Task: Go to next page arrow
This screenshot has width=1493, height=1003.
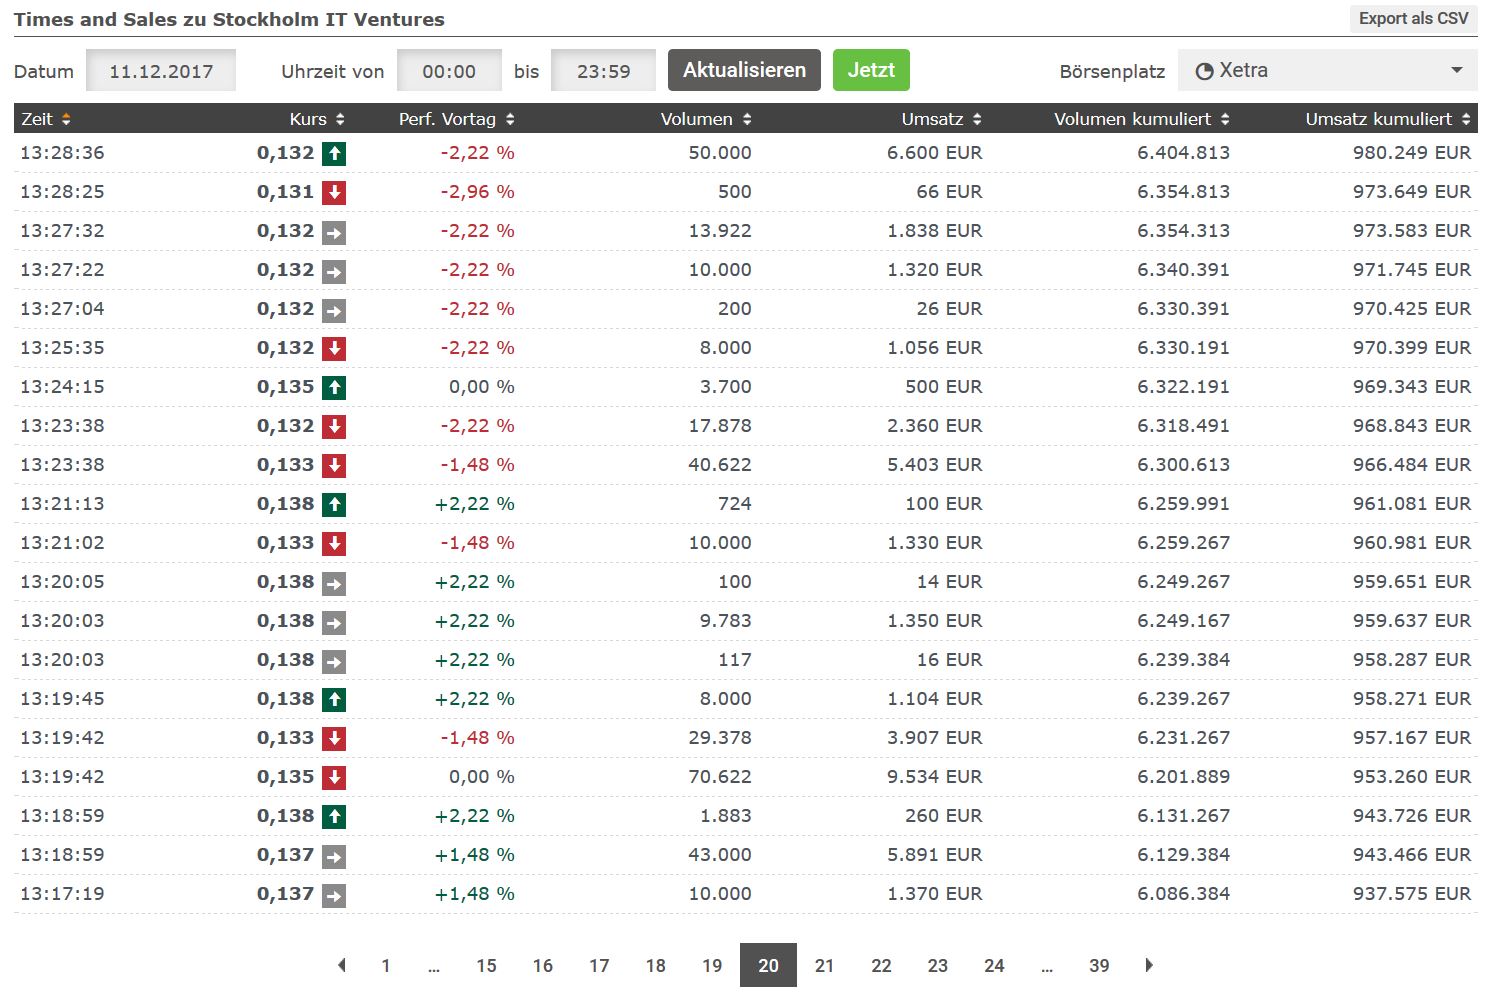Action: 1149,965
